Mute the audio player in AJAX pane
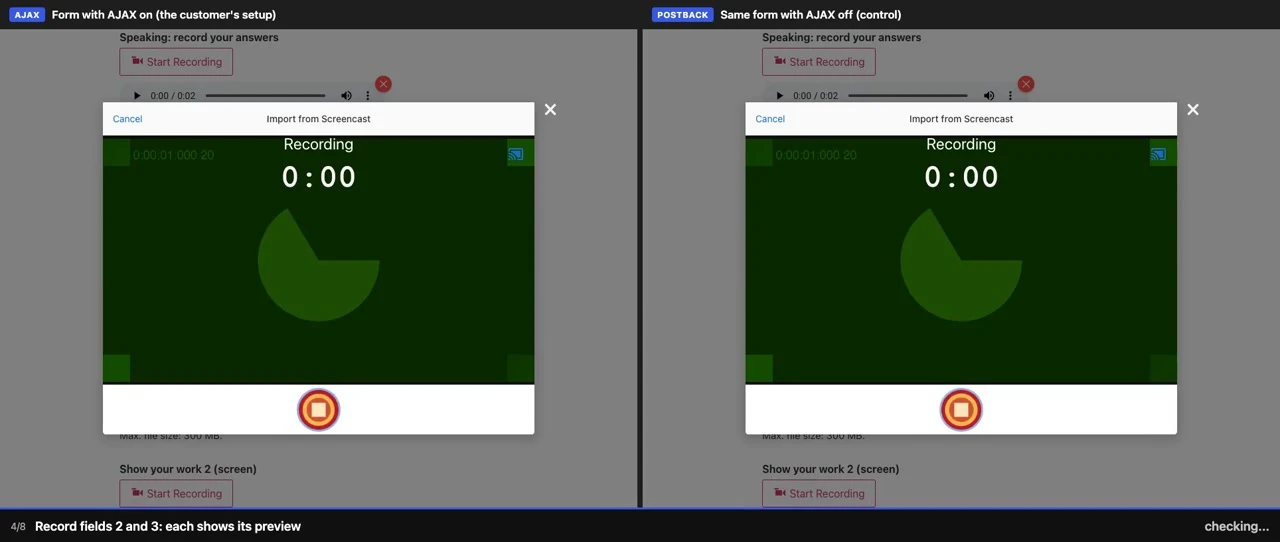Viewport: 1280px width, 542px height. coord(346,96)
